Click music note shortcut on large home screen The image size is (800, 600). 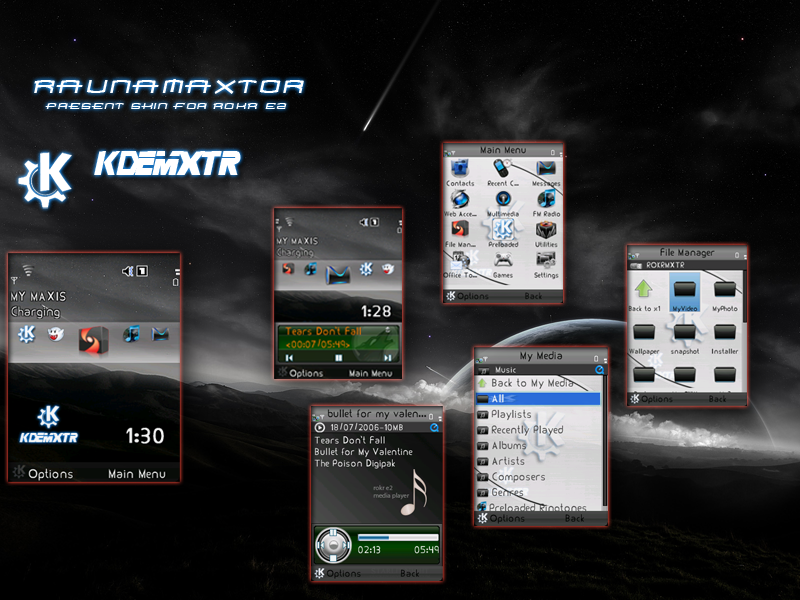pyautogui.click(x=131, y=334)
